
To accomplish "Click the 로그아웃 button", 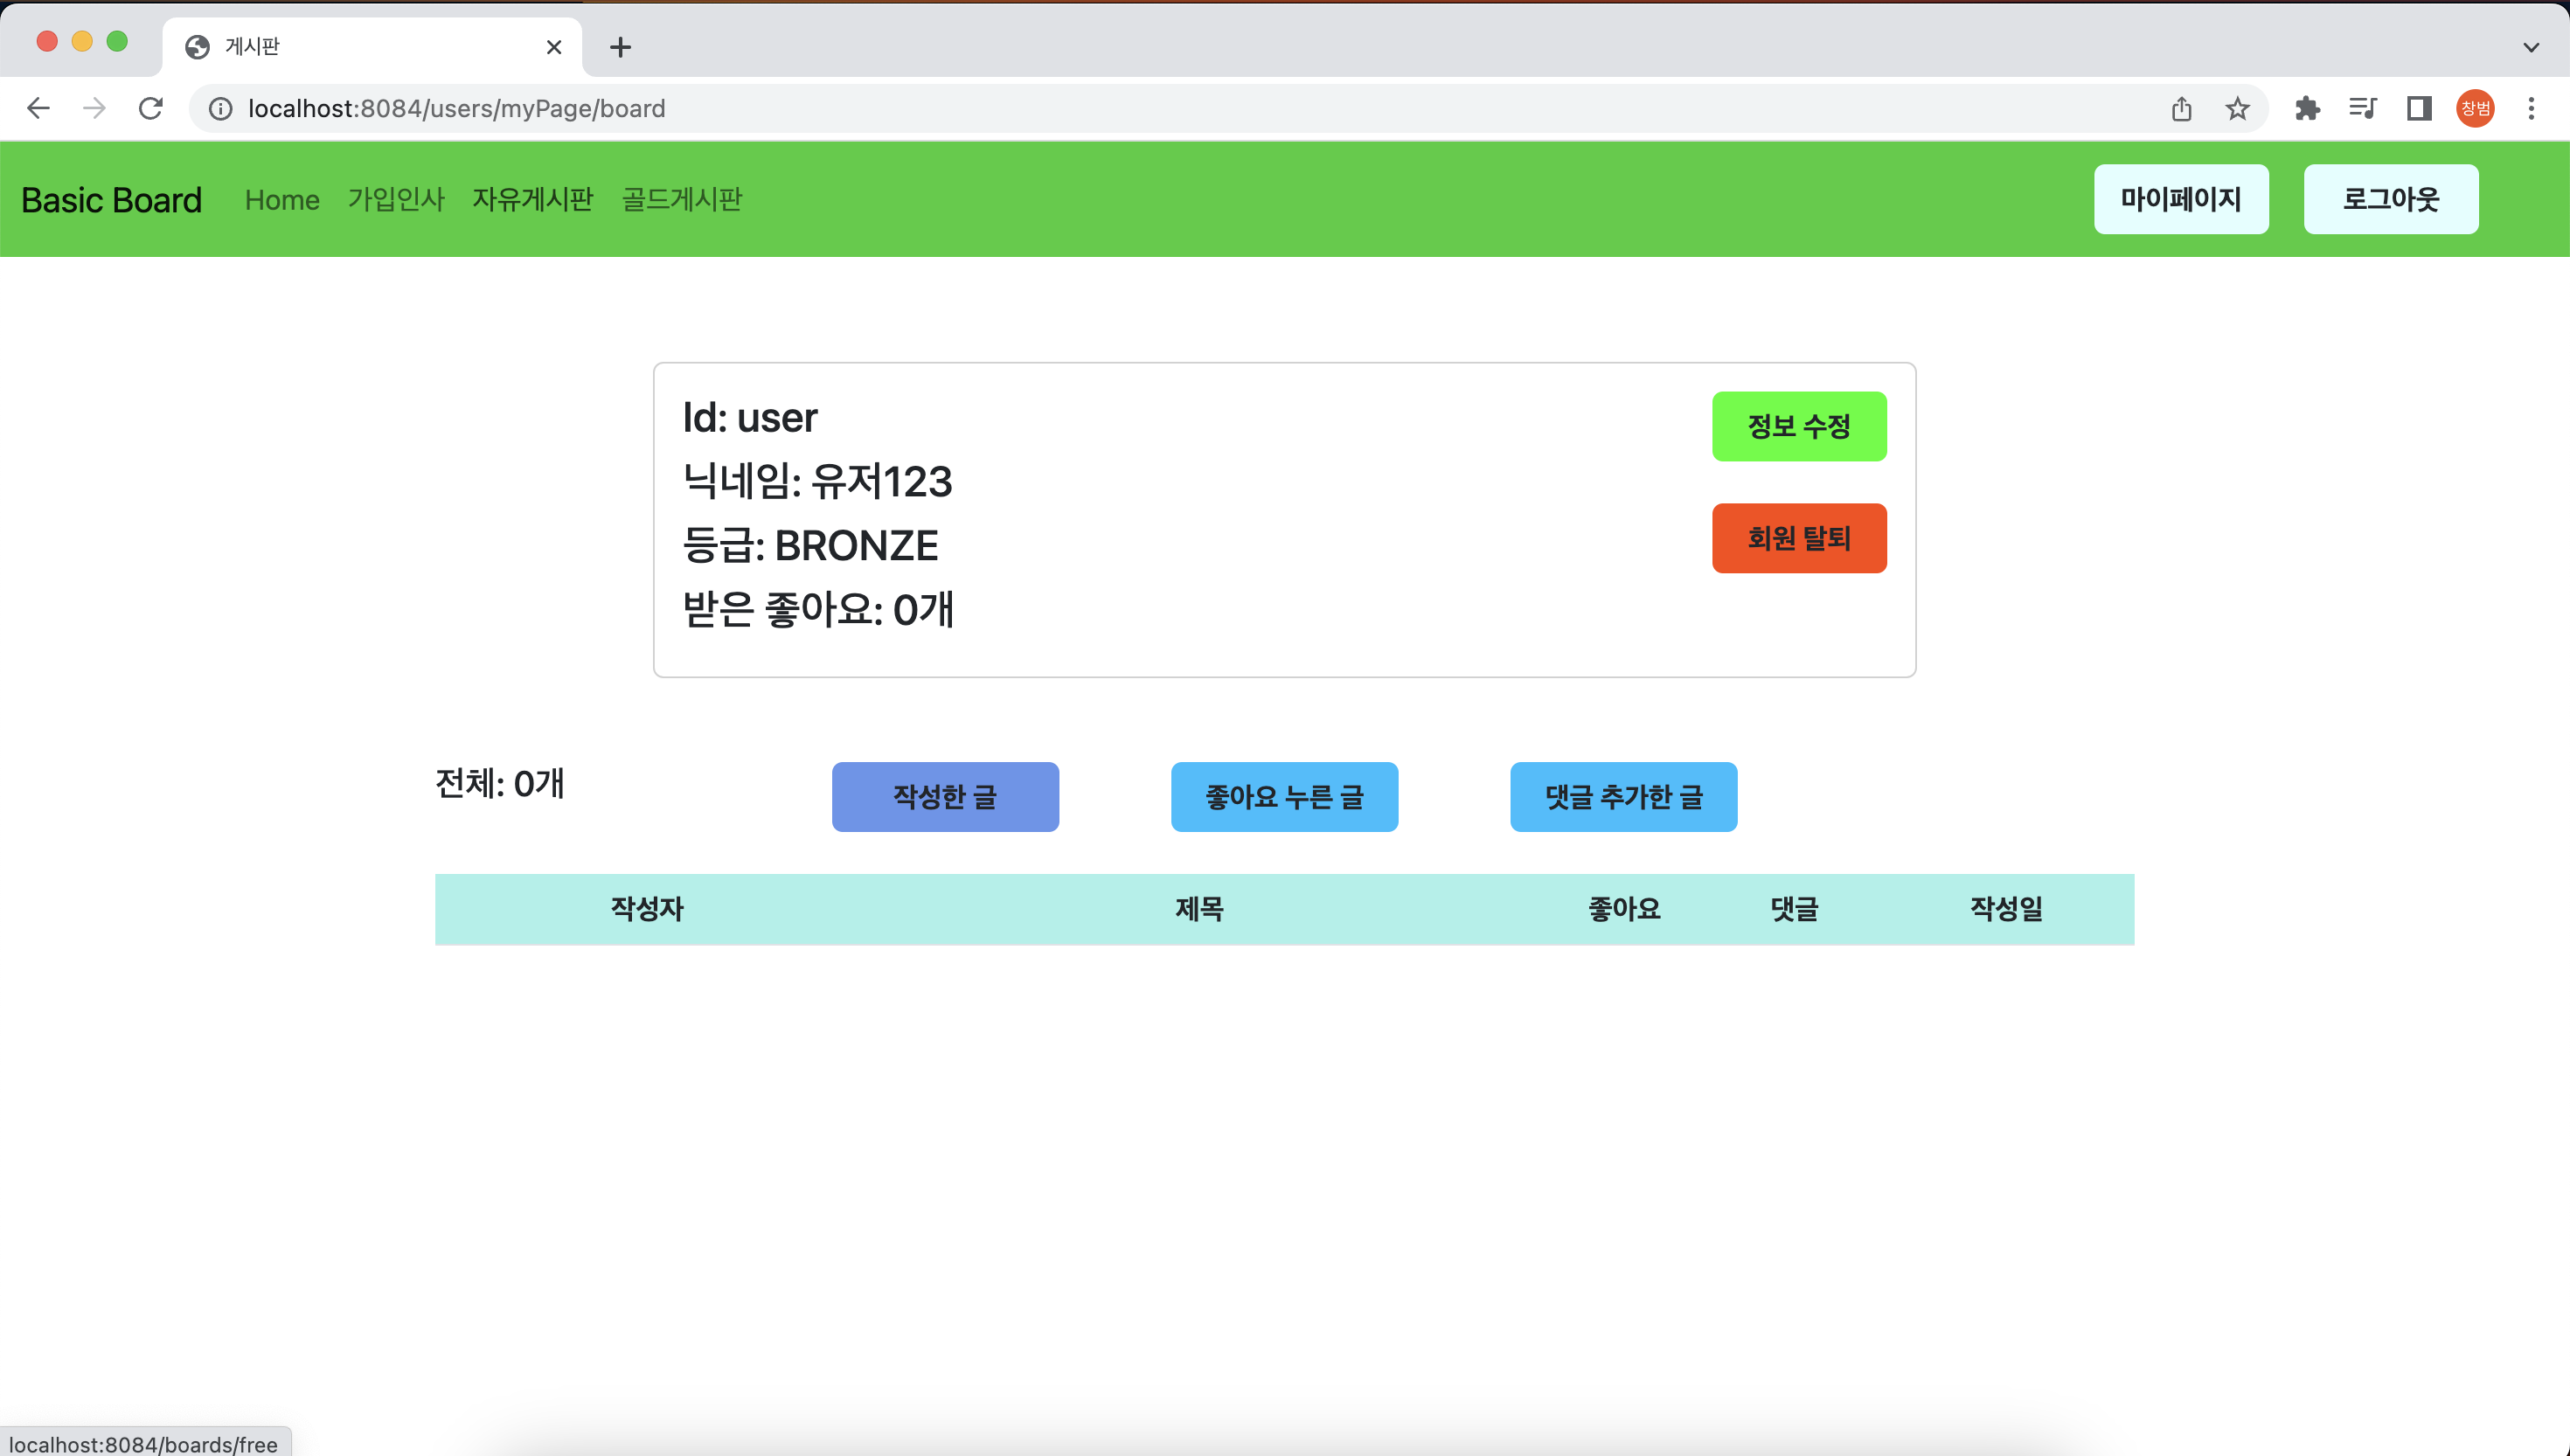I will tap(2390, 200).
